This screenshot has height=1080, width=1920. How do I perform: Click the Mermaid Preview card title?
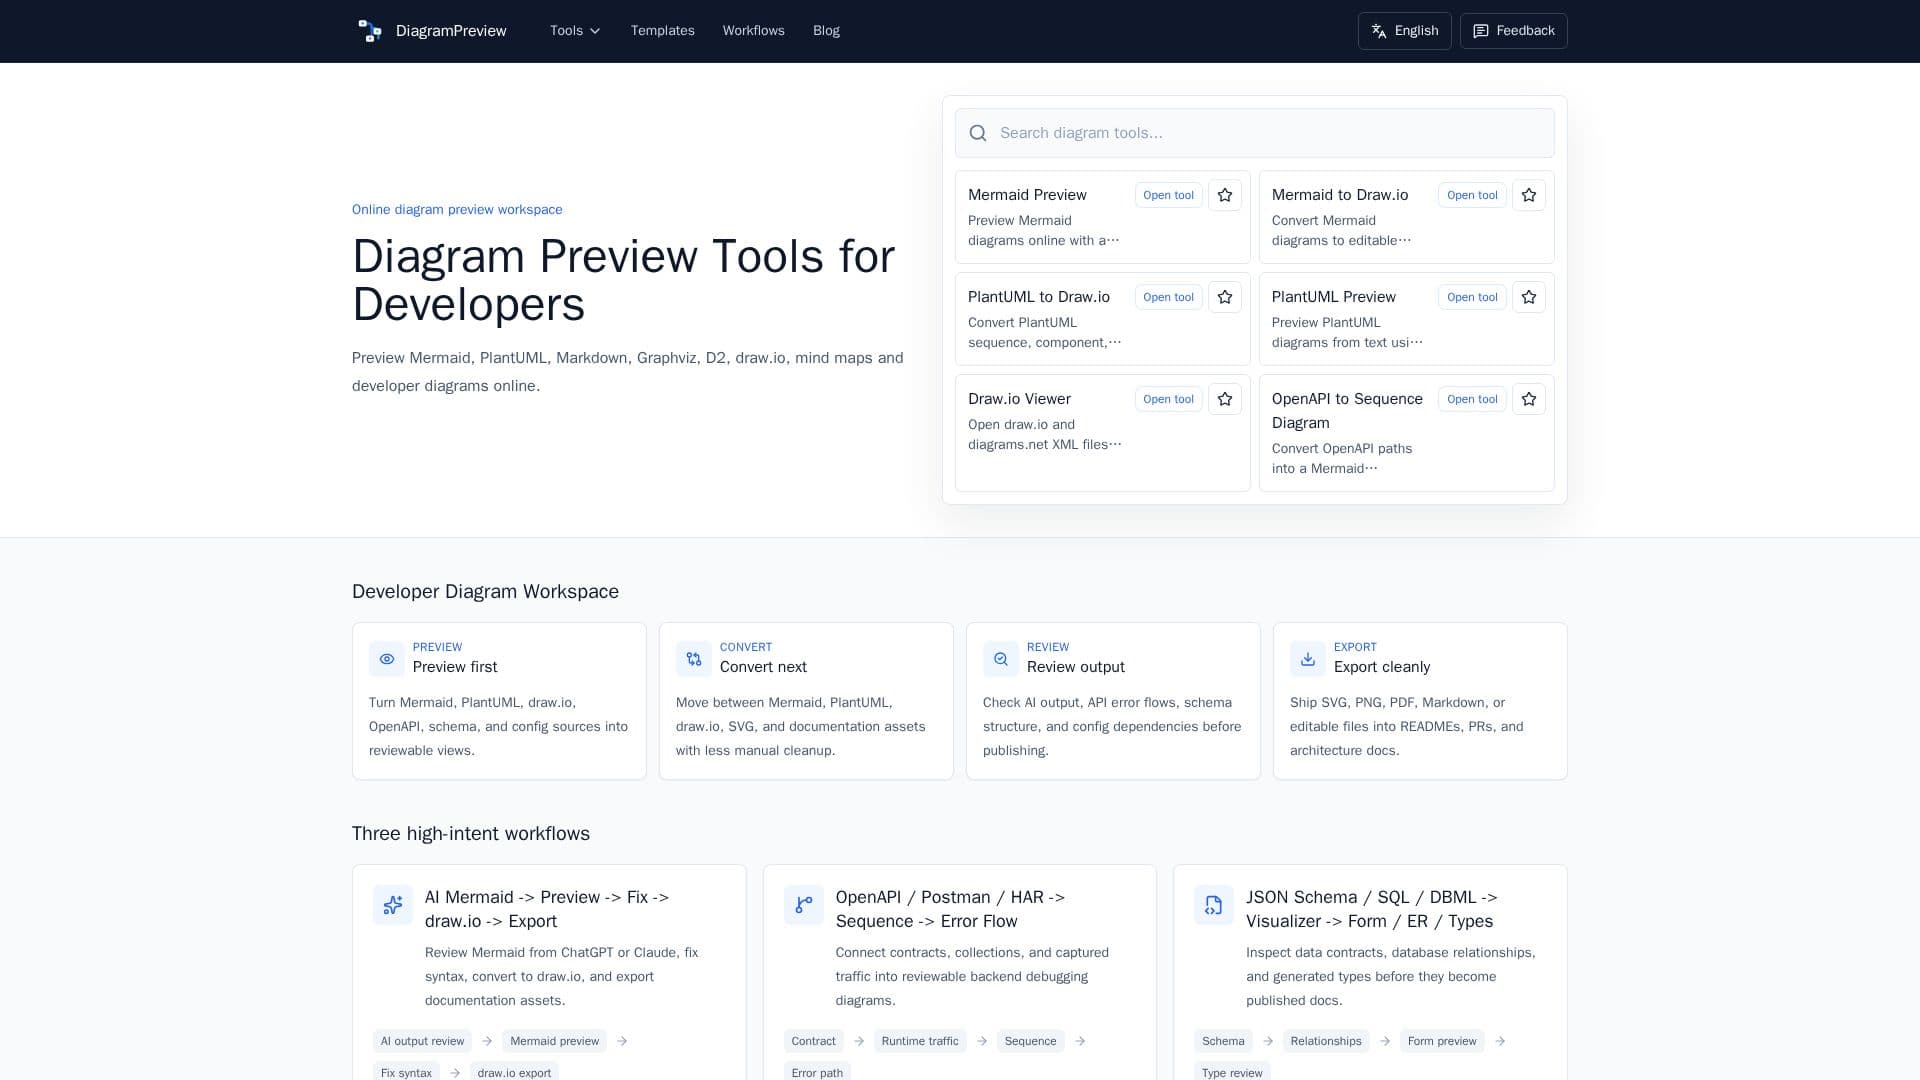tap(1027, 195)
